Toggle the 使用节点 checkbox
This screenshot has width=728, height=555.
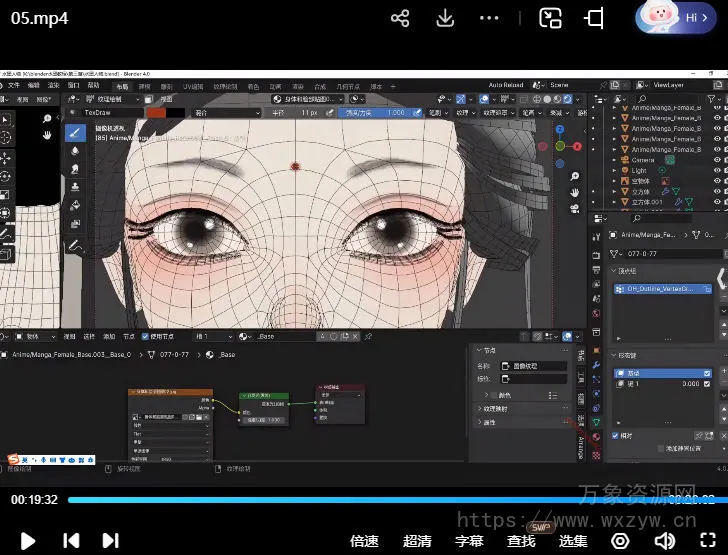coord(146,337)
